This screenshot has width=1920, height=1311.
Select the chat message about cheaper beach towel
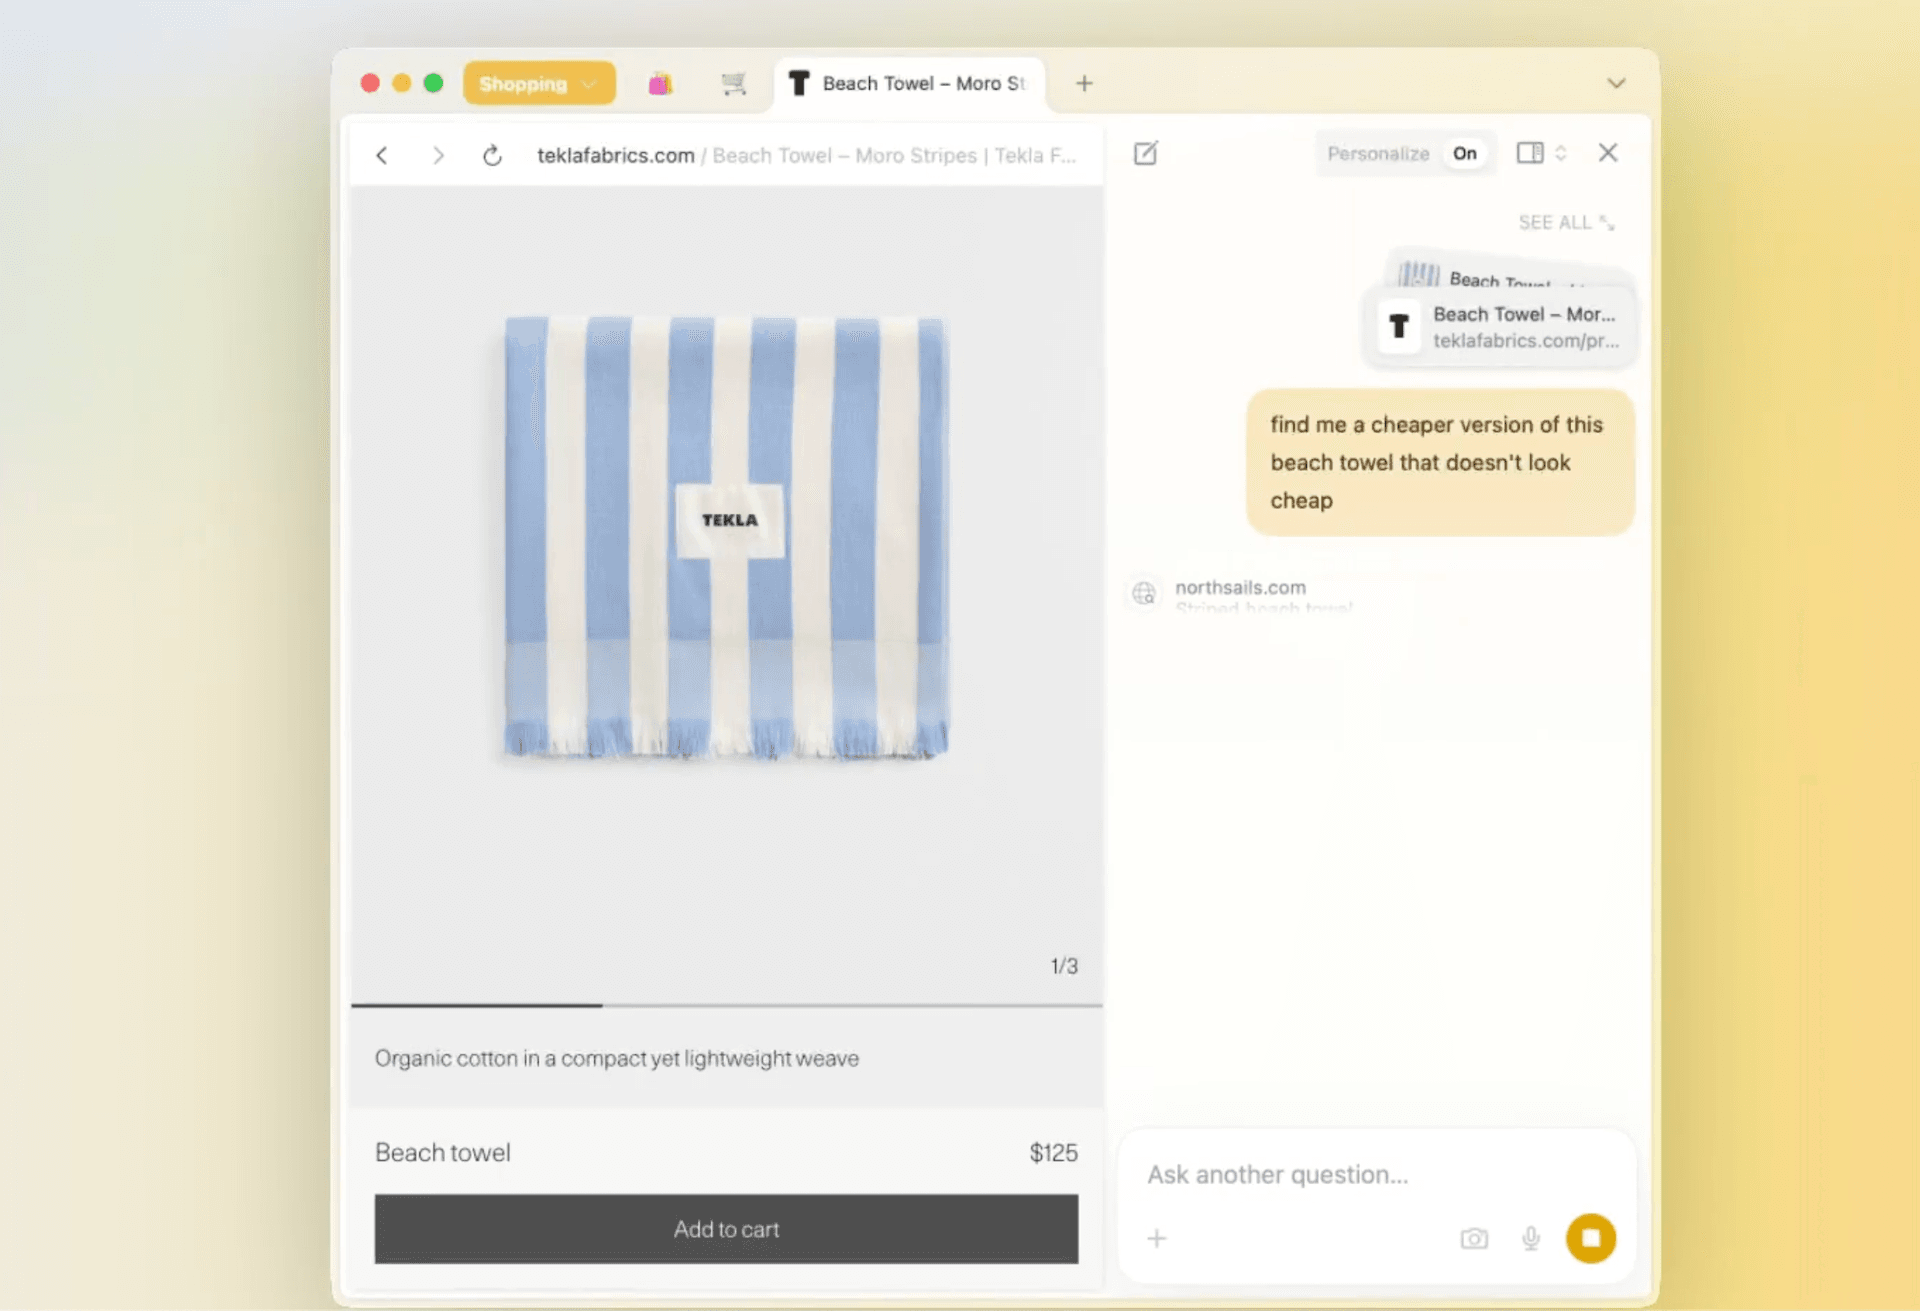(x=1440, y=463)
